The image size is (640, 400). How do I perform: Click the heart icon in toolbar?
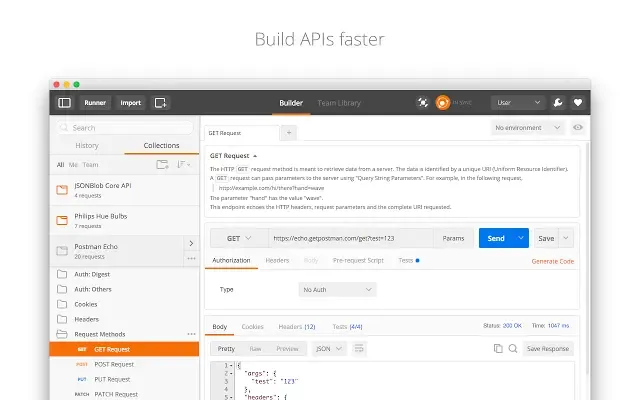(578, 102)
